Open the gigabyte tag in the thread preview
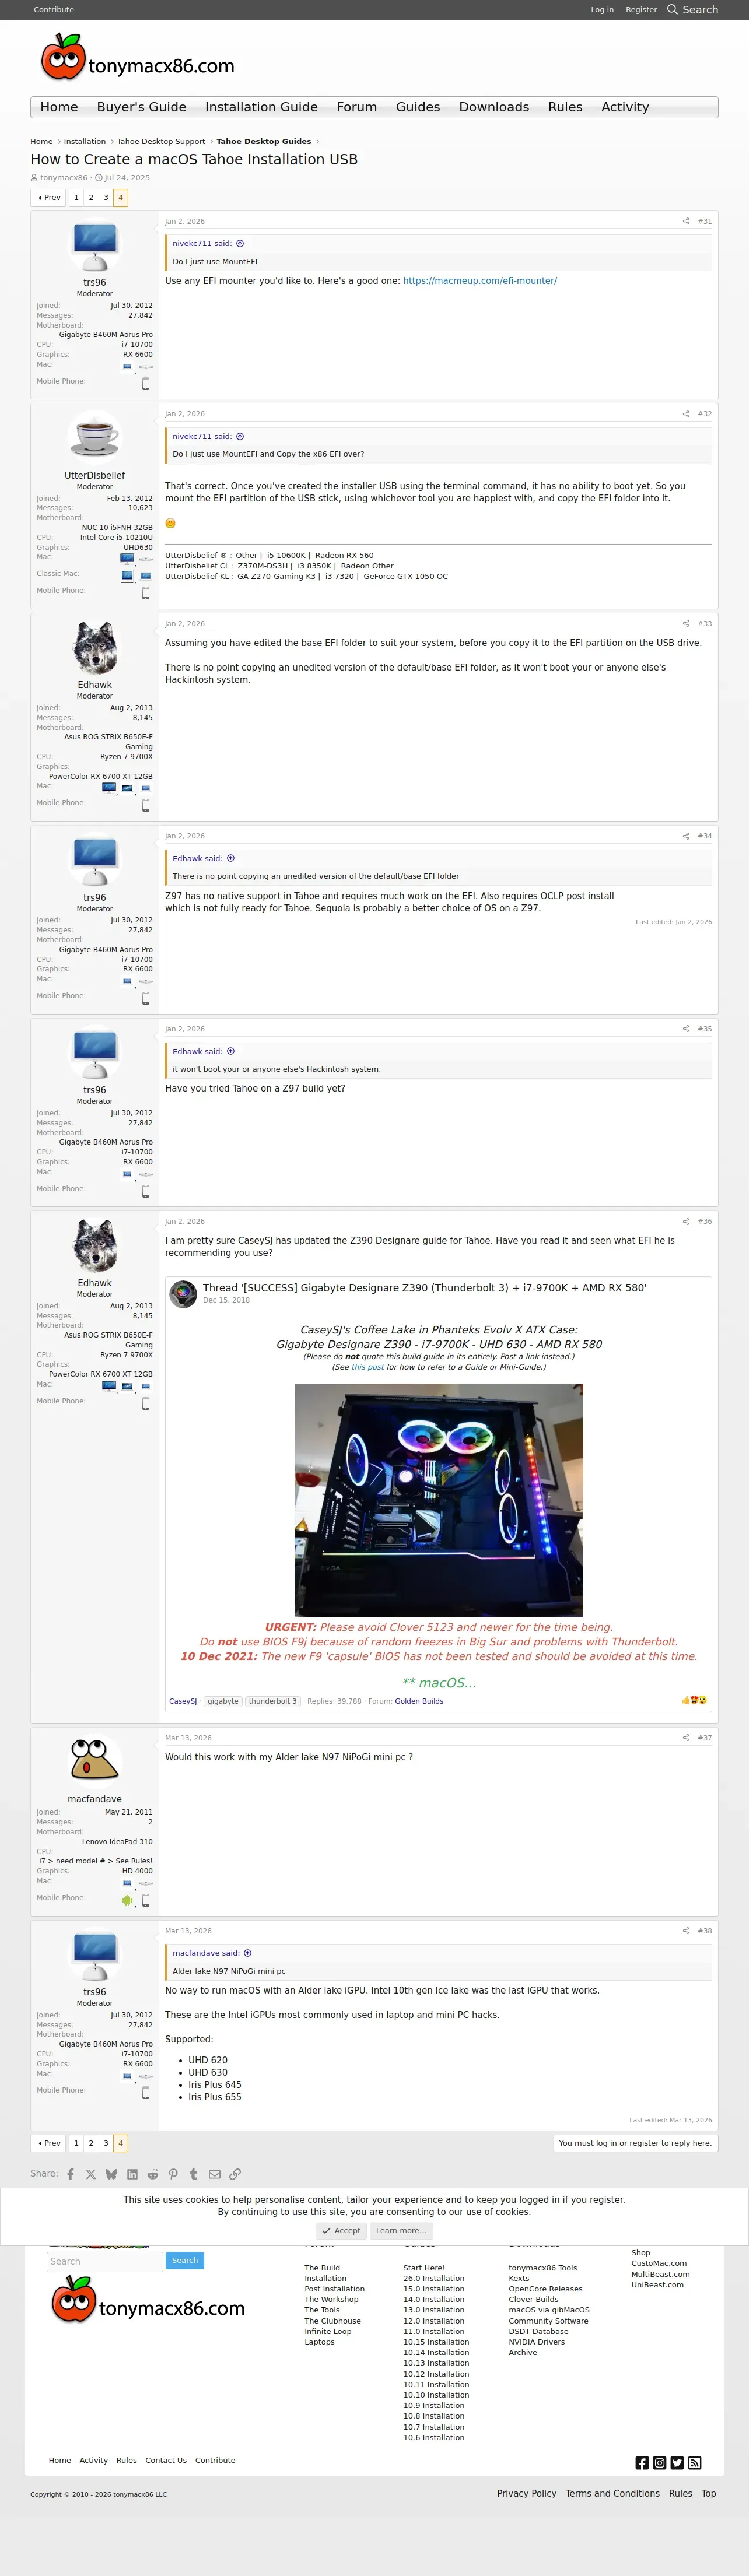The width and height of the screenshot is (749, 2576). [223, 1701]
